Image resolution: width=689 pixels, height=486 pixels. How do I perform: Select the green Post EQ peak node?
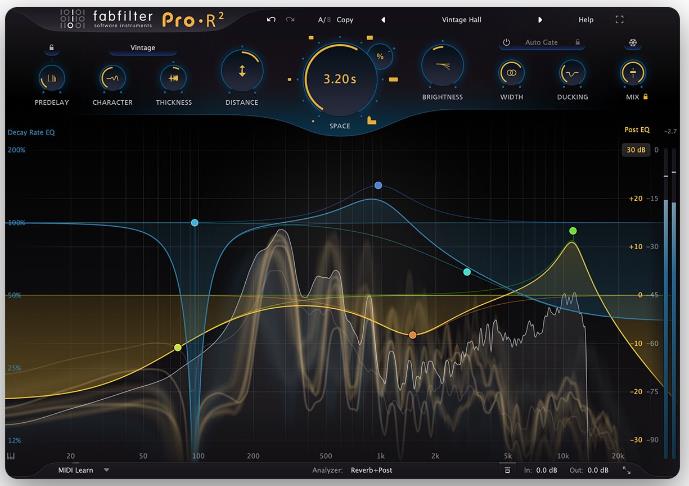coord(573,231)
